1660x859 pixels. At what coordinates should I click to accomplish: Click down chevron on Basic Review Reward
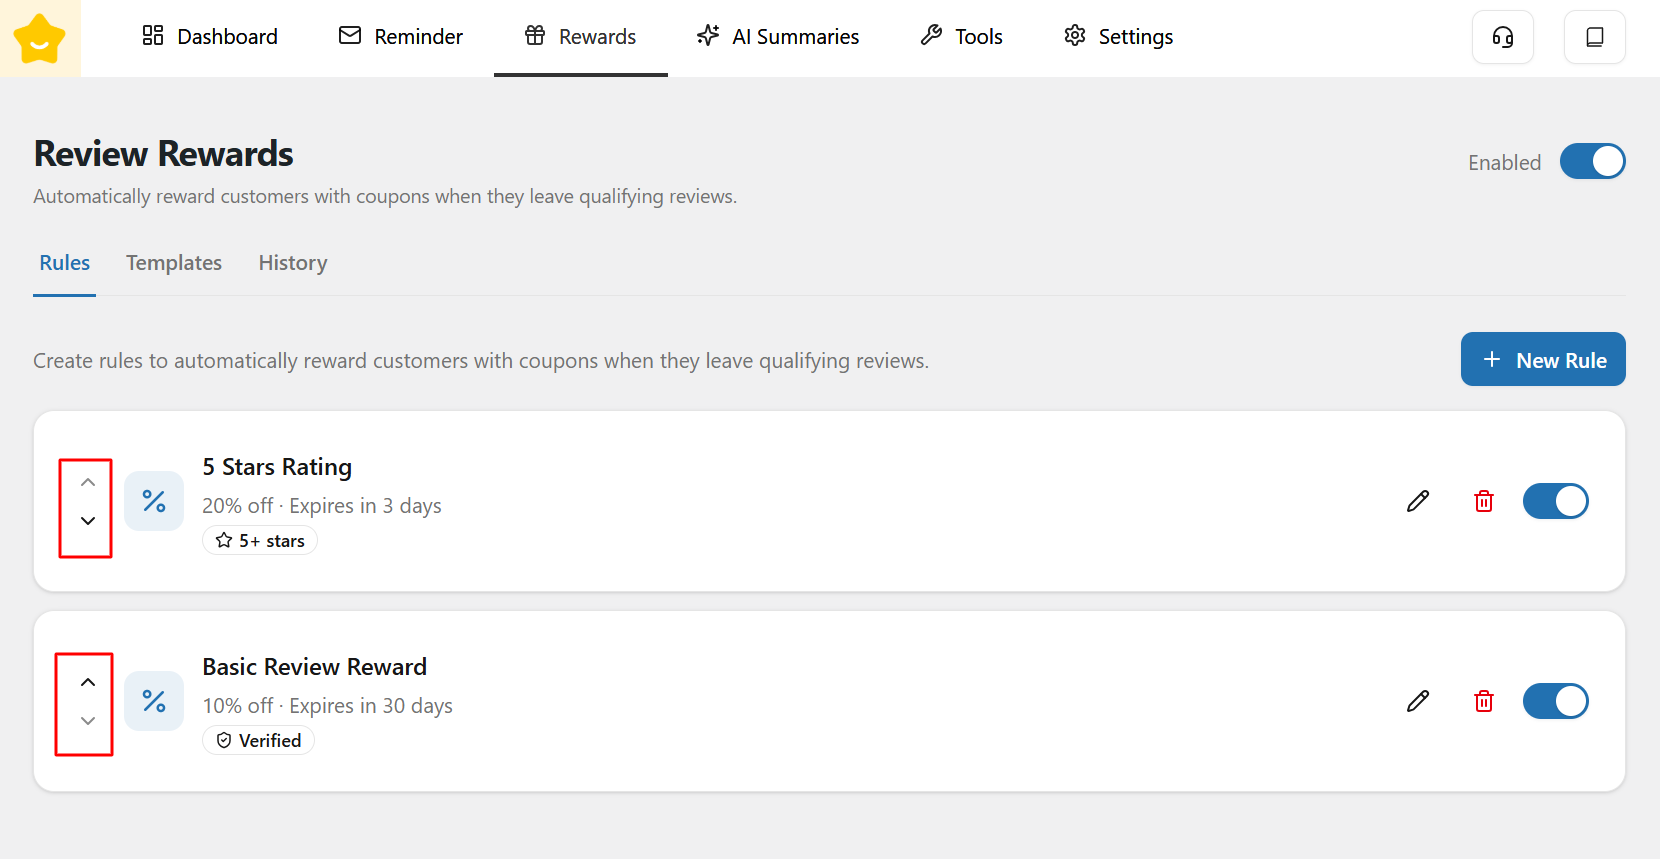pyautogui.click(x=88, y=721)
